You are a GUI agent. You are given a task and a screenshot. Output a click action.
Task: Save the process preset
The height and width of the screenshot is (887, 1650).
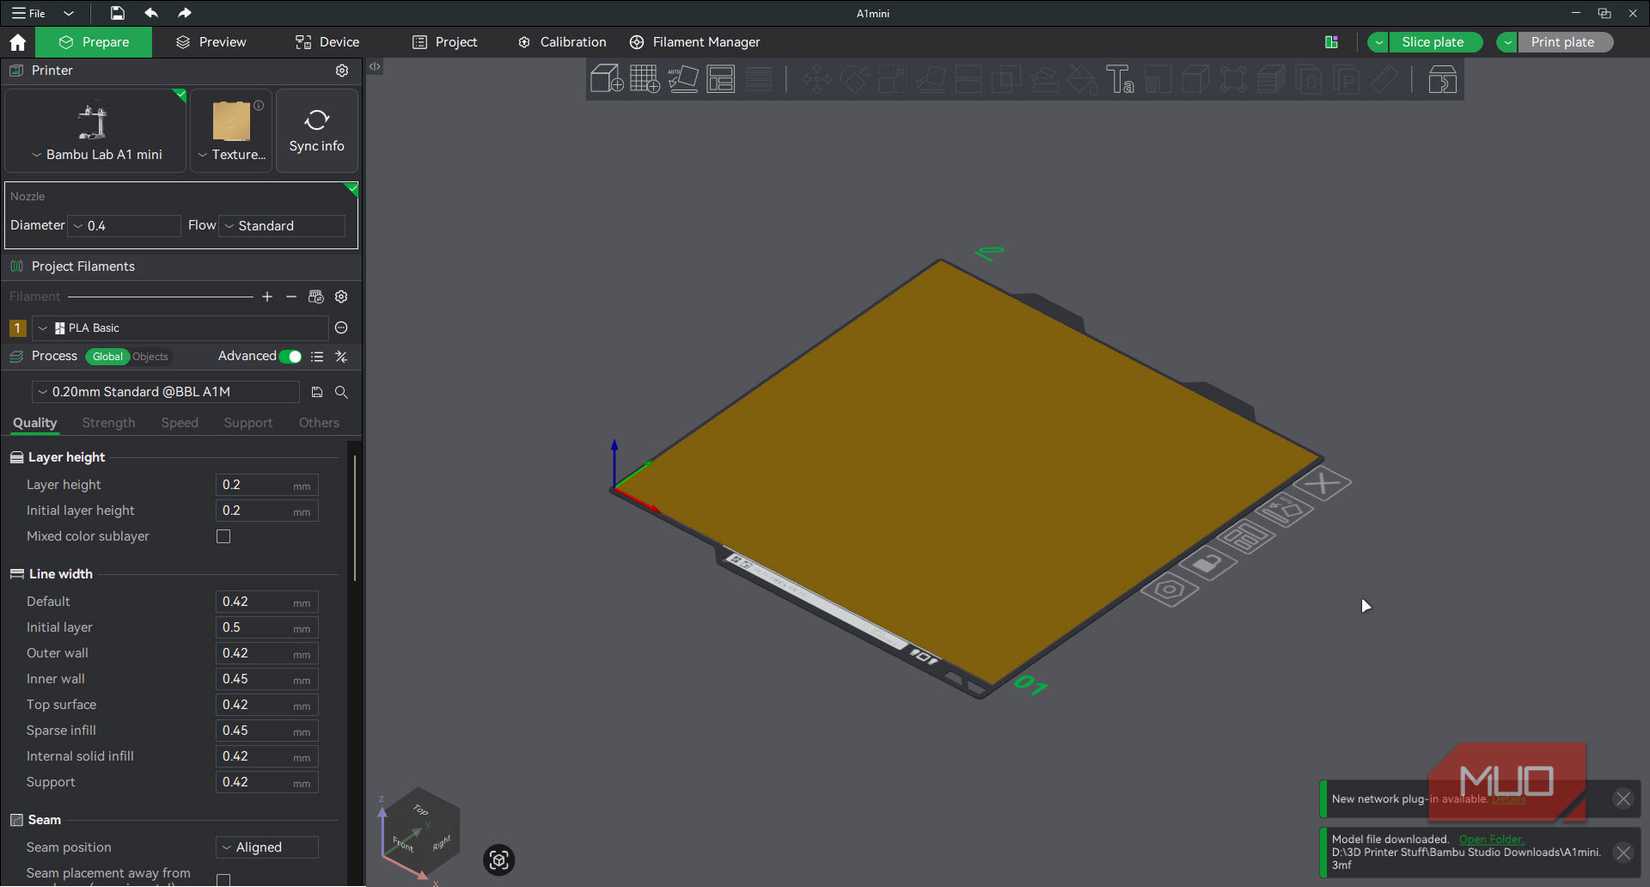(317, 392)
